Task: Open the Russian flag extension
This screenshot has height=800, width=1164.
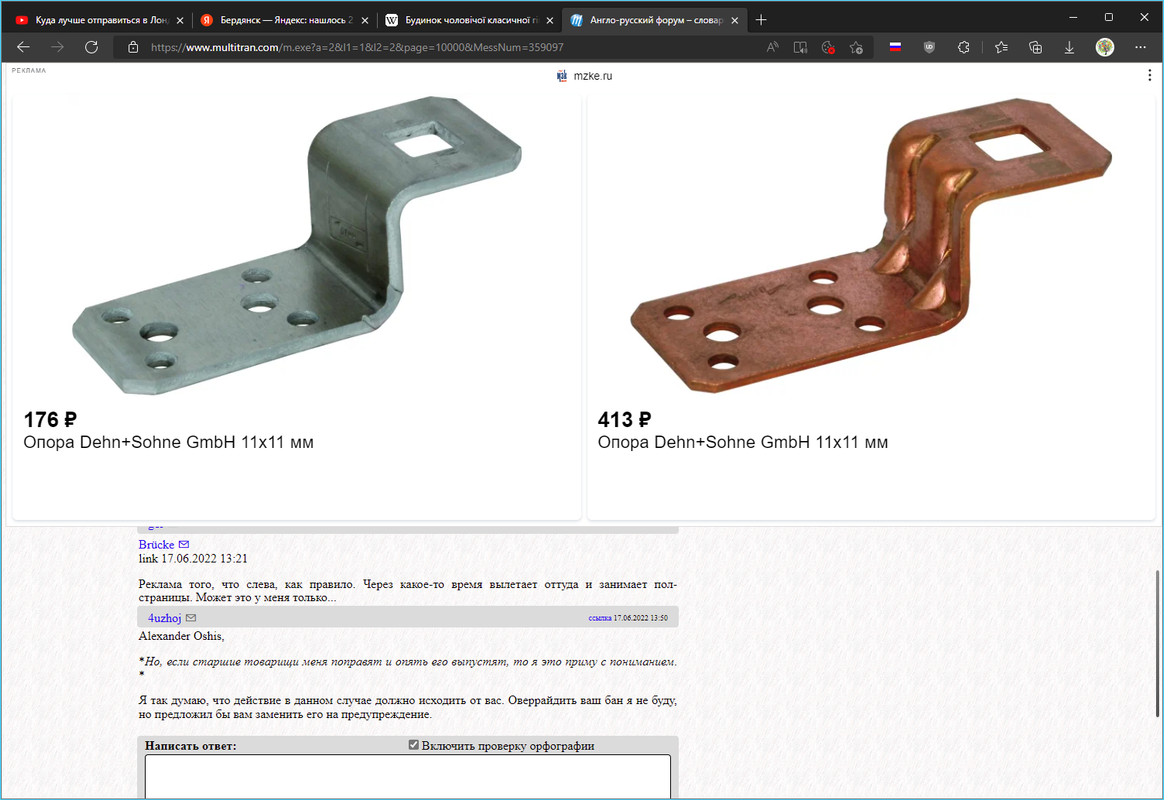Action: click(895, 47)
